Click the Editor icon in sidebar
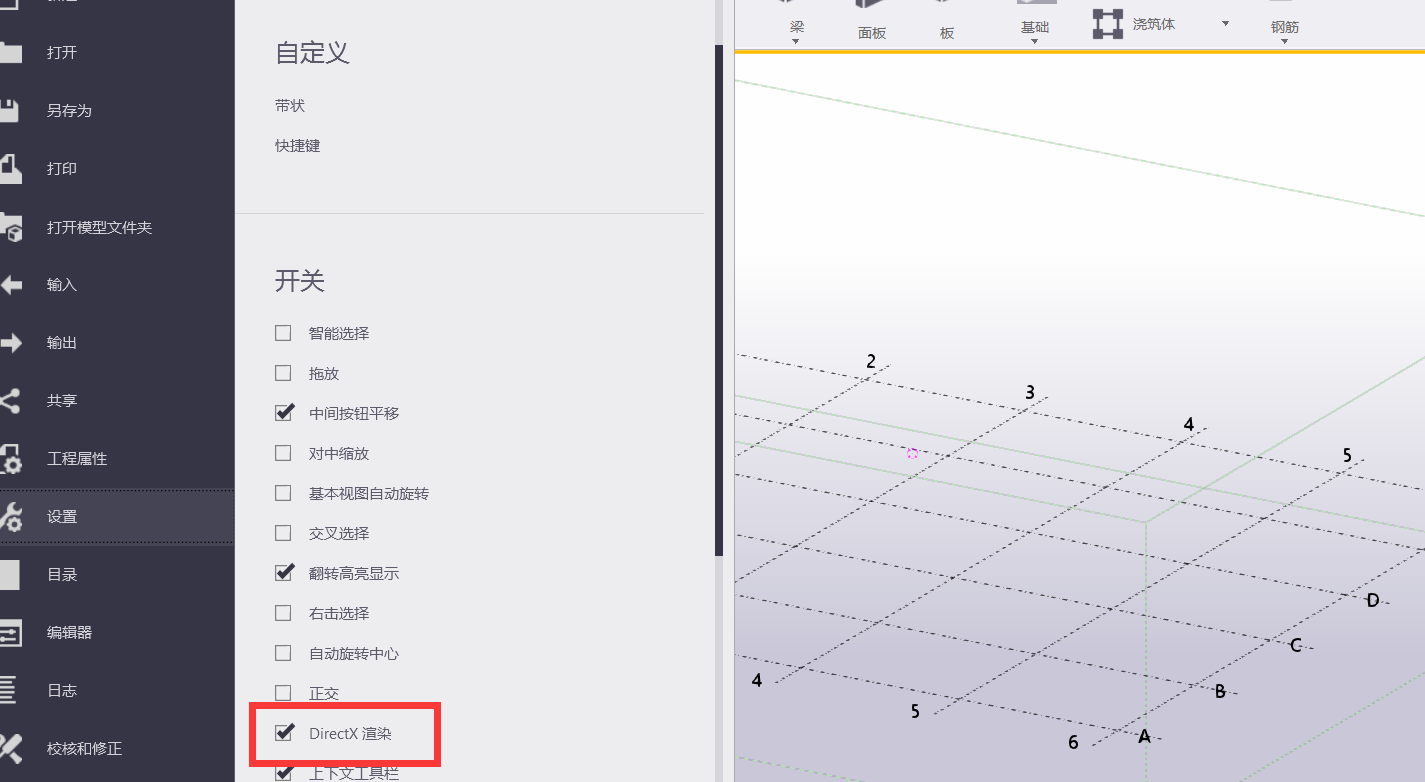The height and width of the screenshot is (782, 1425). tap(10, 633)
